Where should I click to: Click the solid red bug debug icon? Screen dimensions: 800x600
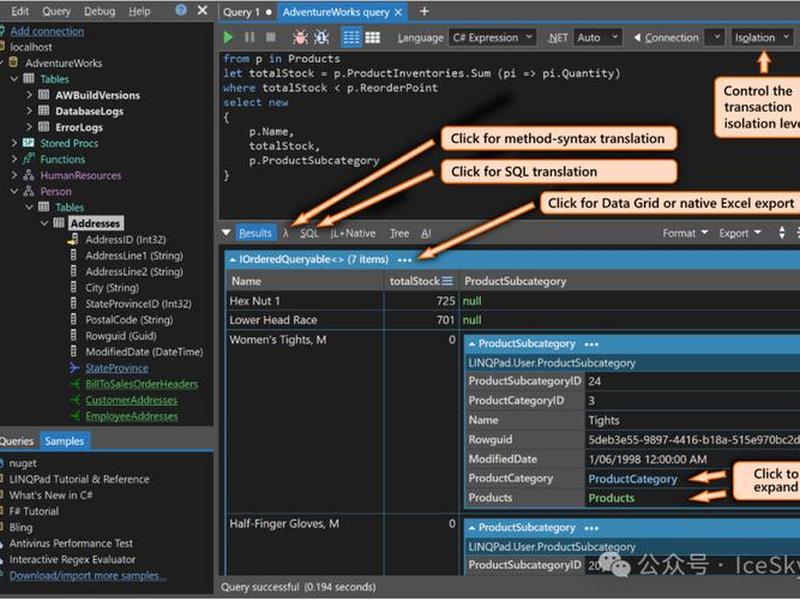click(300, 37)
